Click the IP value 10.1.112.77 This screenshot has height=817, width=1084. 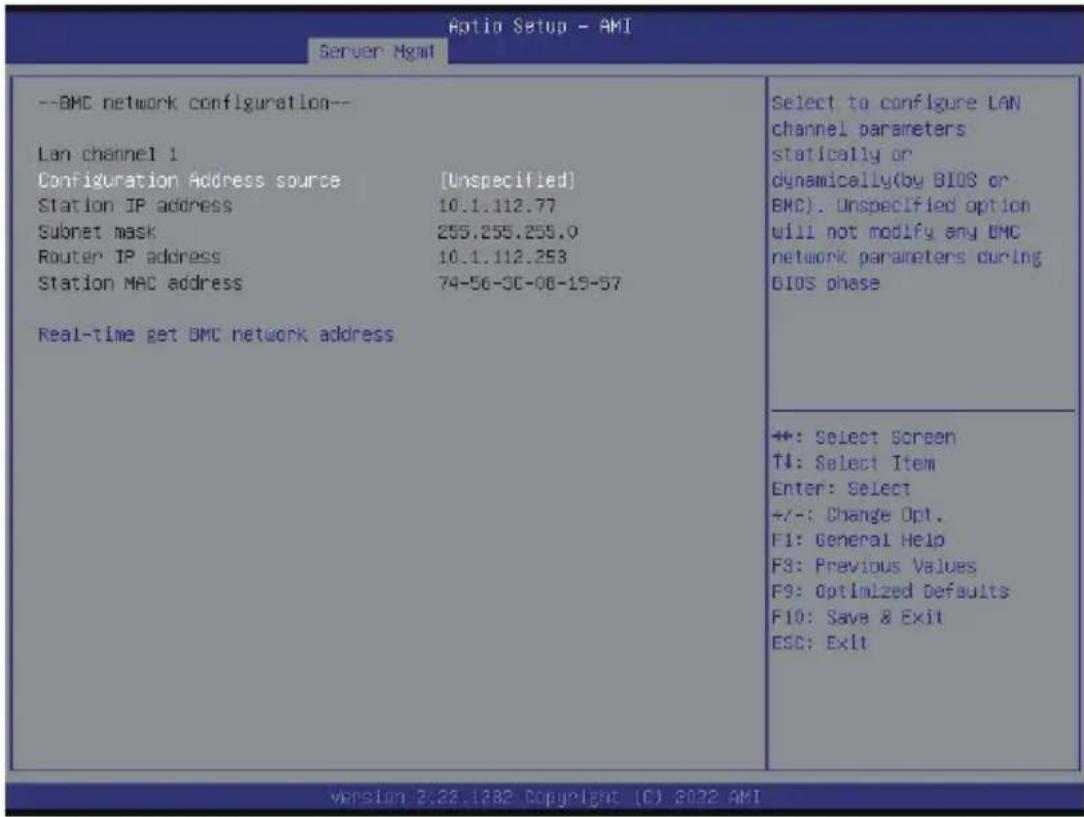[496, 206]
